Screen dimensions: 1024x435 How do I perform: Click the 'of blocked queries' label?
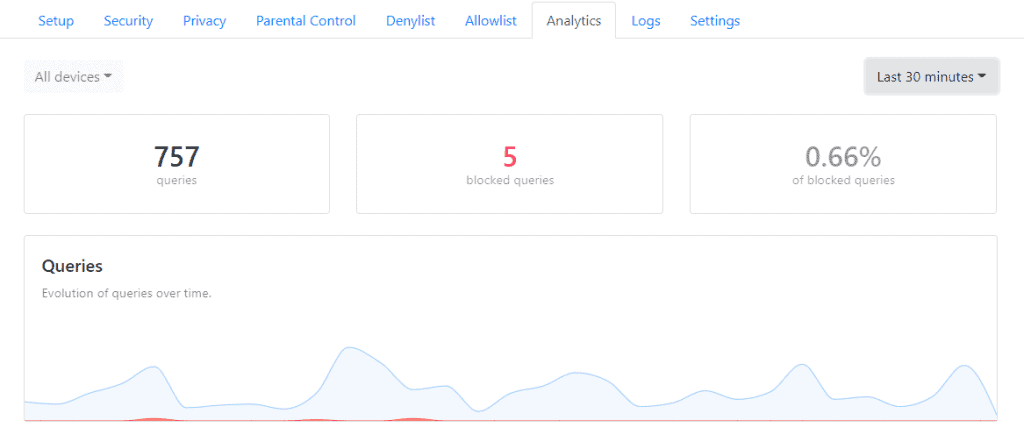click(x=843, y=180)
